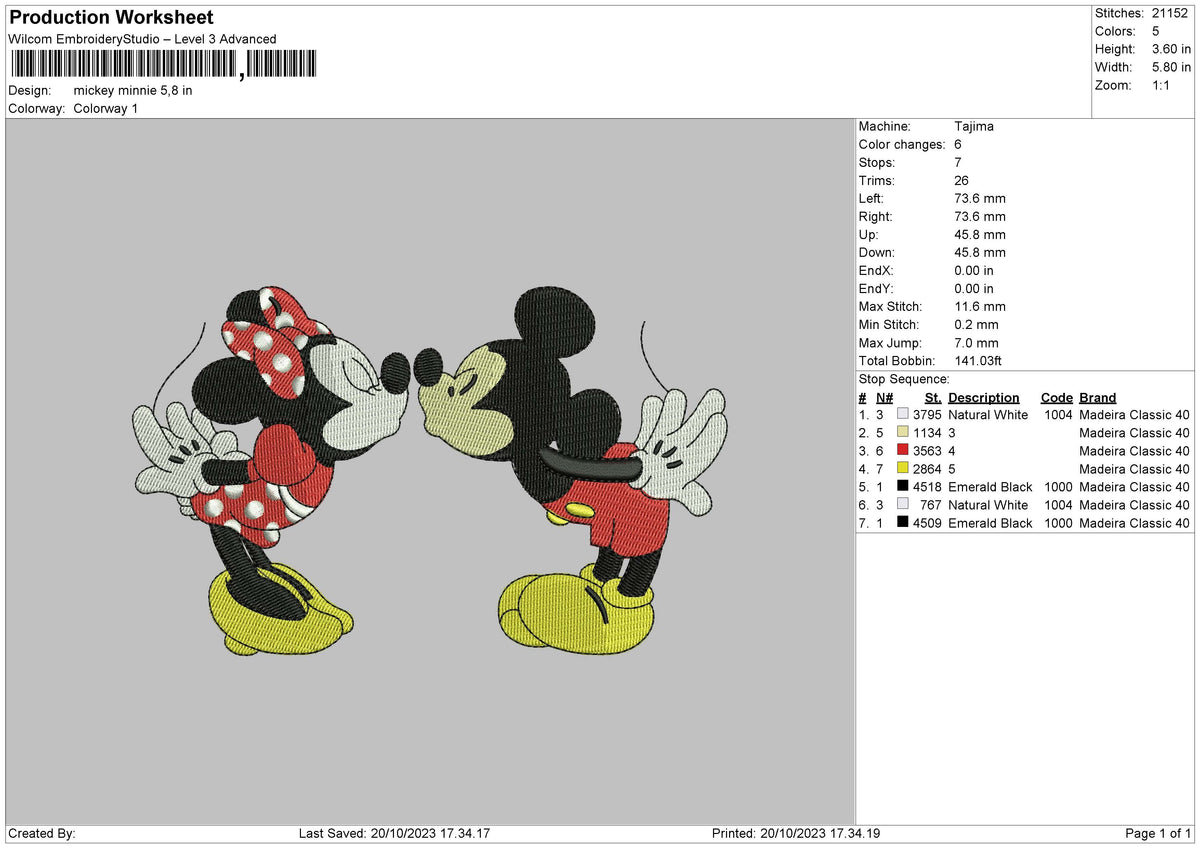
Task: Click the 'Printed: 20/10/2023 17.34.19' footer text
Action: tap(796, 834)
